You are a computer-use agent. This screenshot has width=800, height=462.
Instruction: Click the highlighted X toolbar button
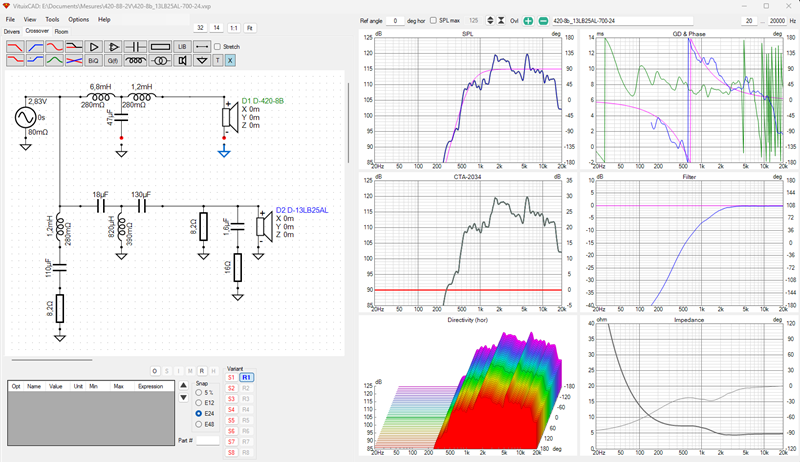(230, 61)
